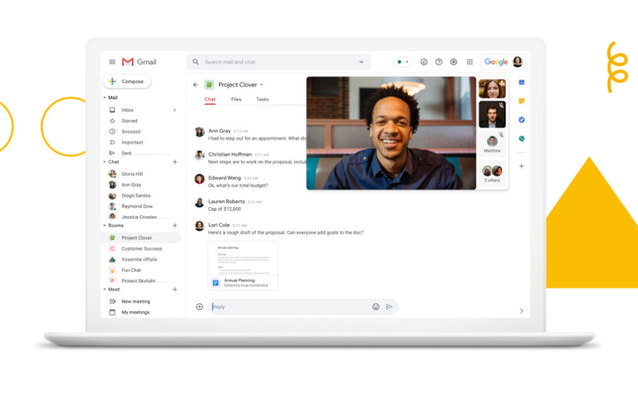
Task: Click the Google logo
Action: 496,62
